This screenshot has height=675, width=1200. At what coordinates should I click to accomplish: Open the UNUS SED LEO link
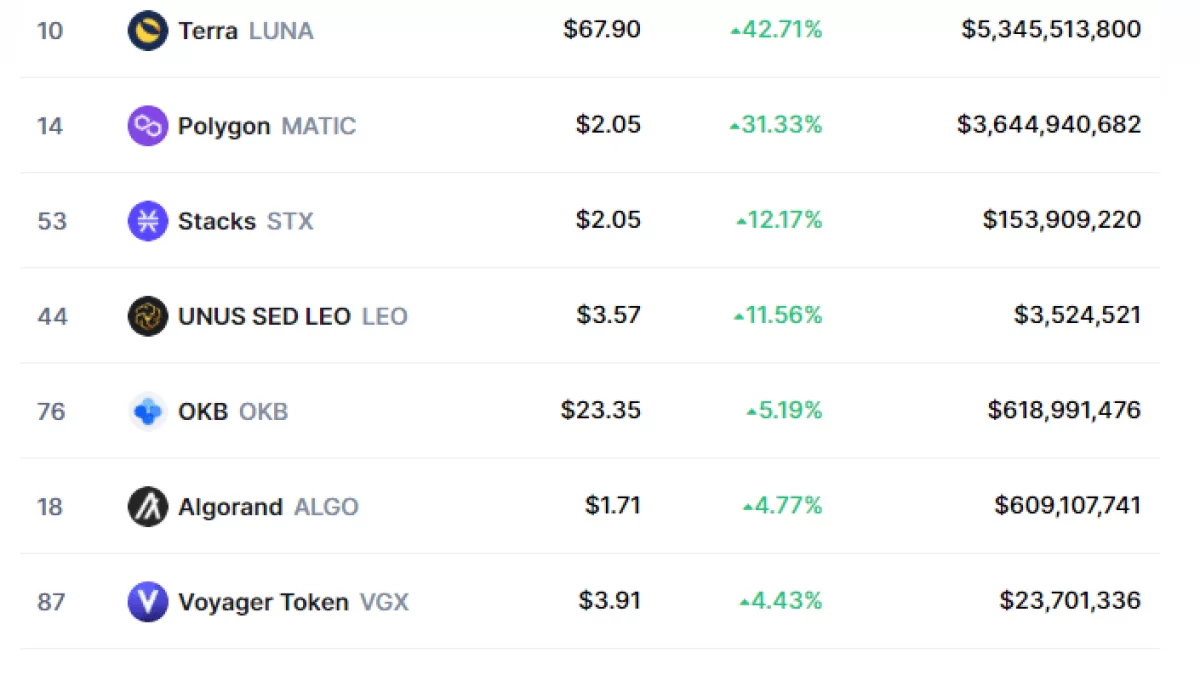pos(264,317)
